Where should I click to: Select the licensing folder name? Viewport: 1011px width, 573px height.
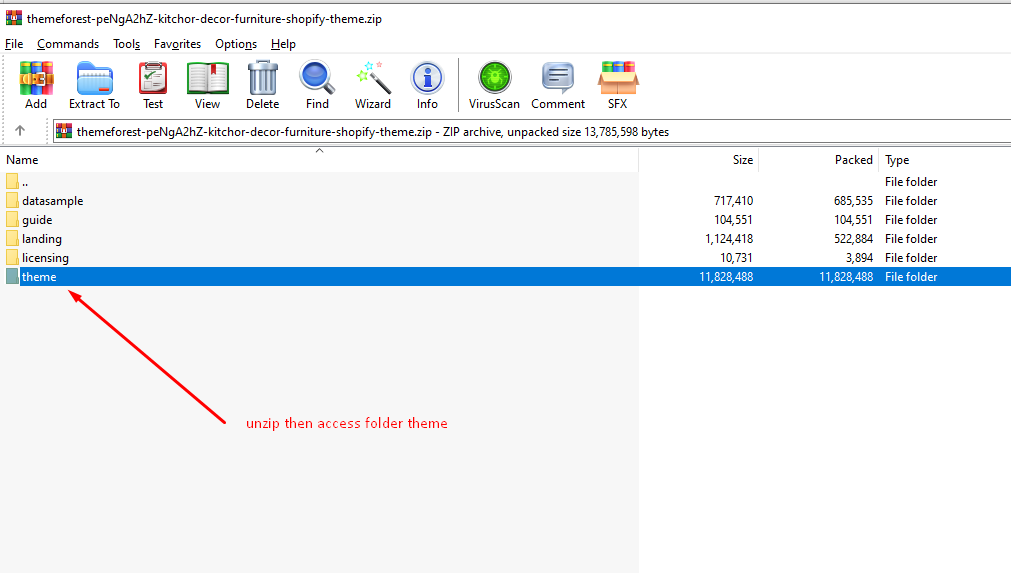point(45,258)
